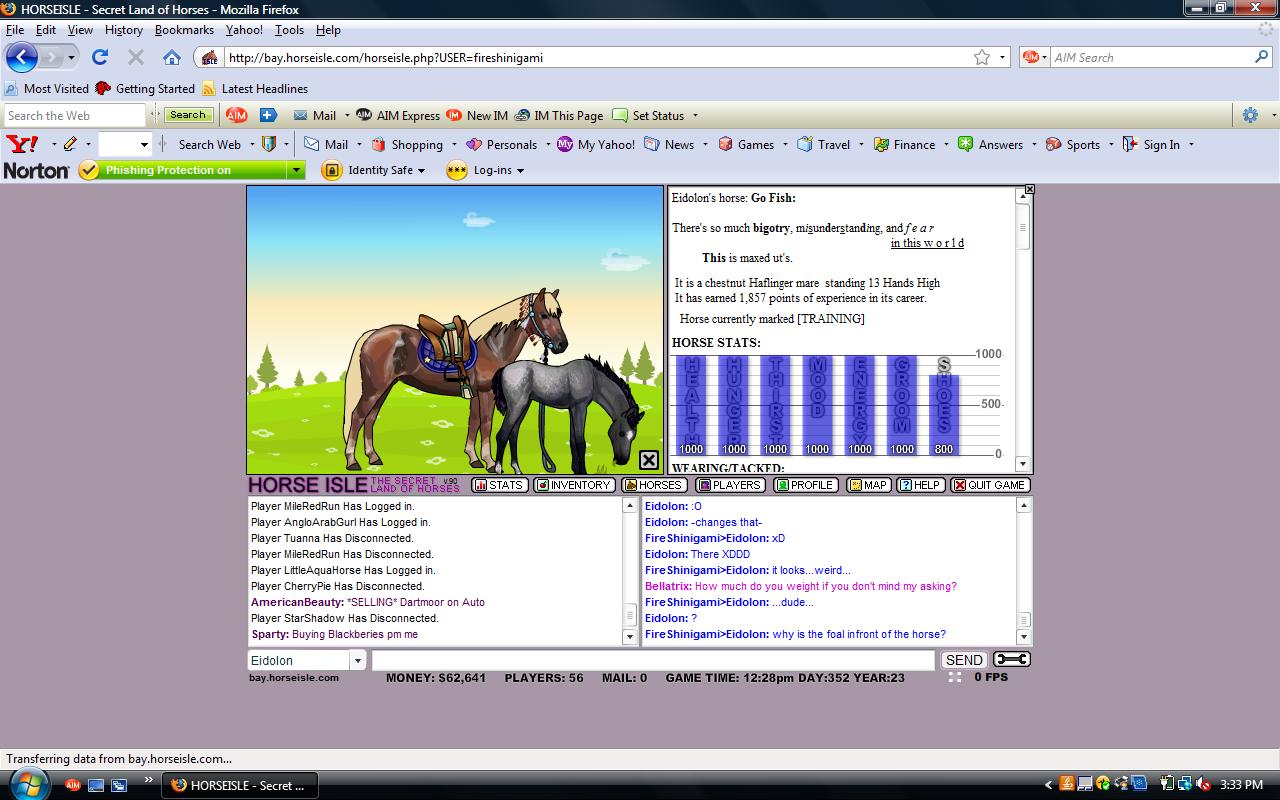Click IM This Page
Screen dimensions: 1280x800
point(559,115)
